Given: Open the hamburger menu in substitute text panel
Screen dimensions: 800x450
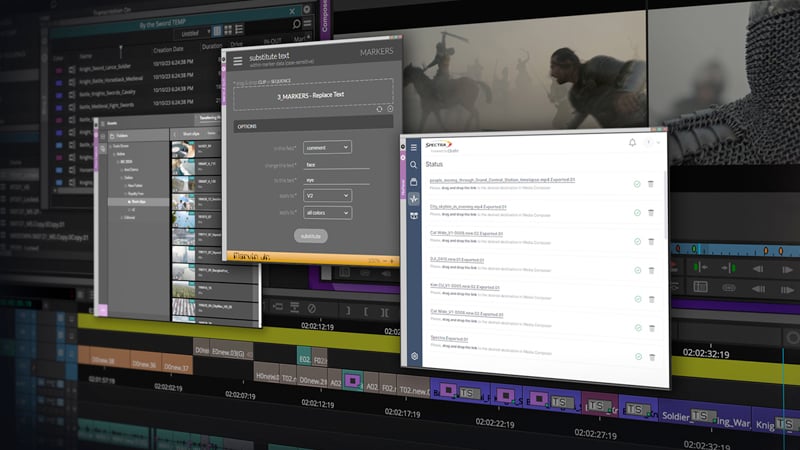Looking at the screenshot, I should pos(238,62).
